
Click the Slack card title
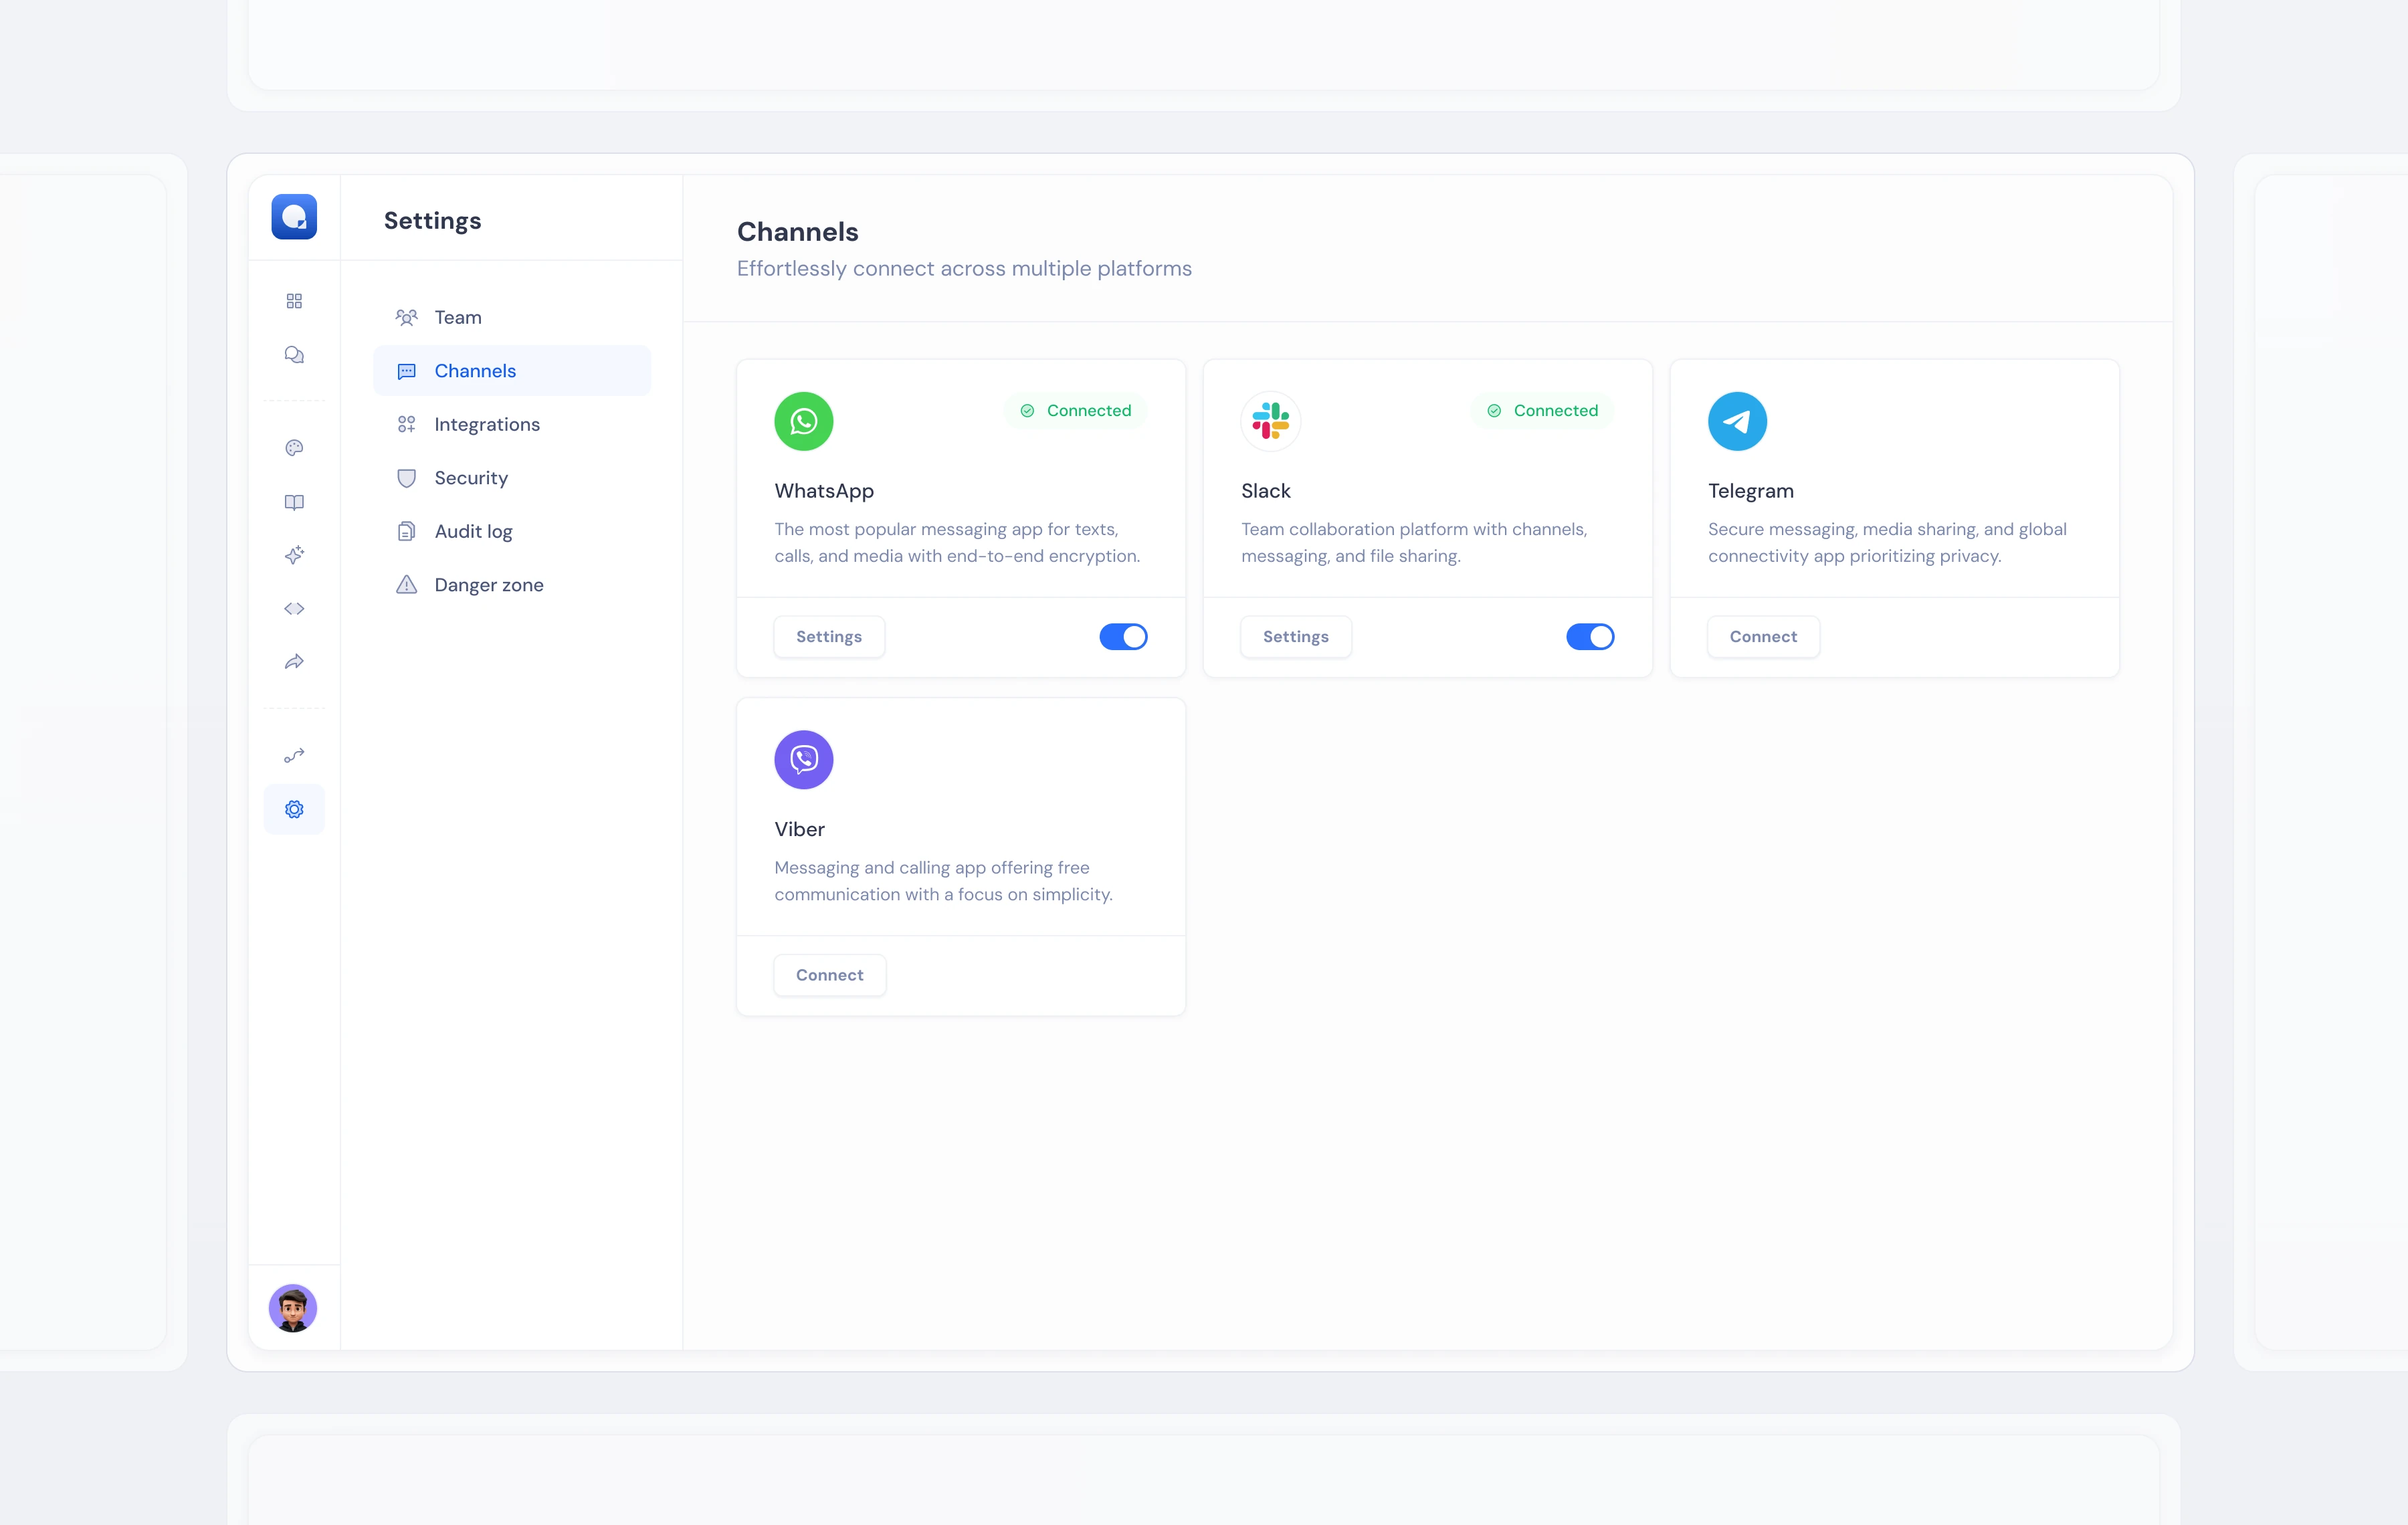(1266, 491)
